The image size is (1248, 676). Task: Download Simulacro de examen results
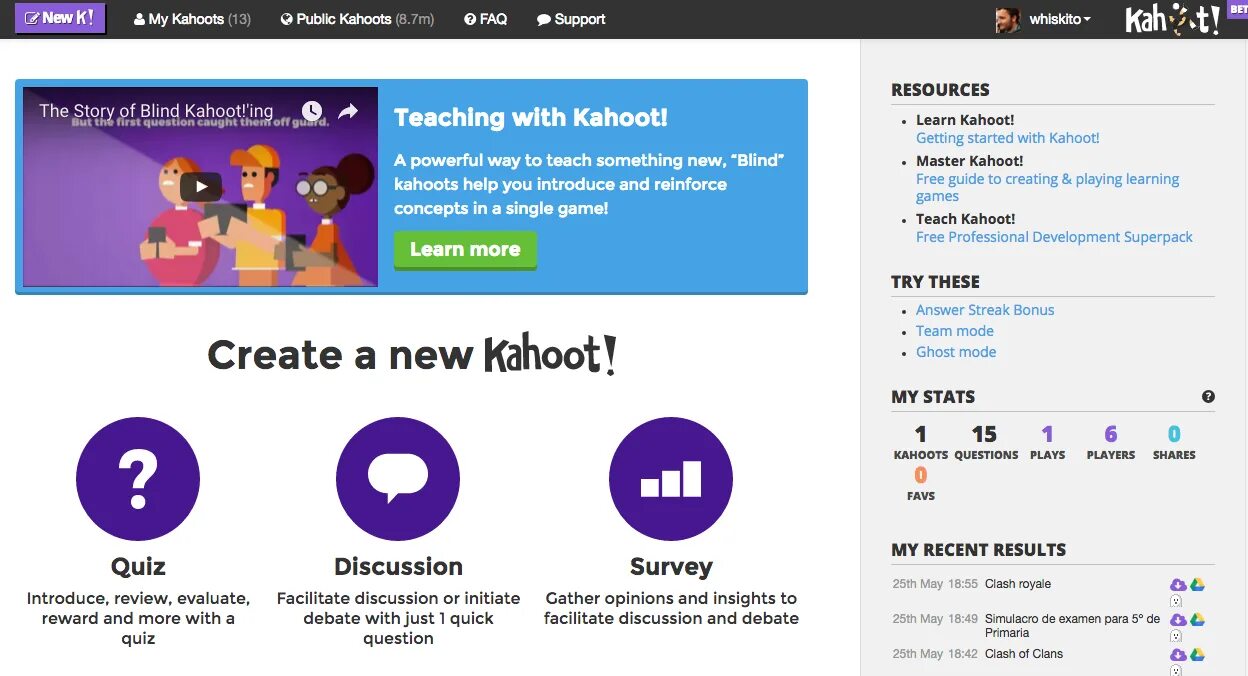click(x=1178, y=620)
